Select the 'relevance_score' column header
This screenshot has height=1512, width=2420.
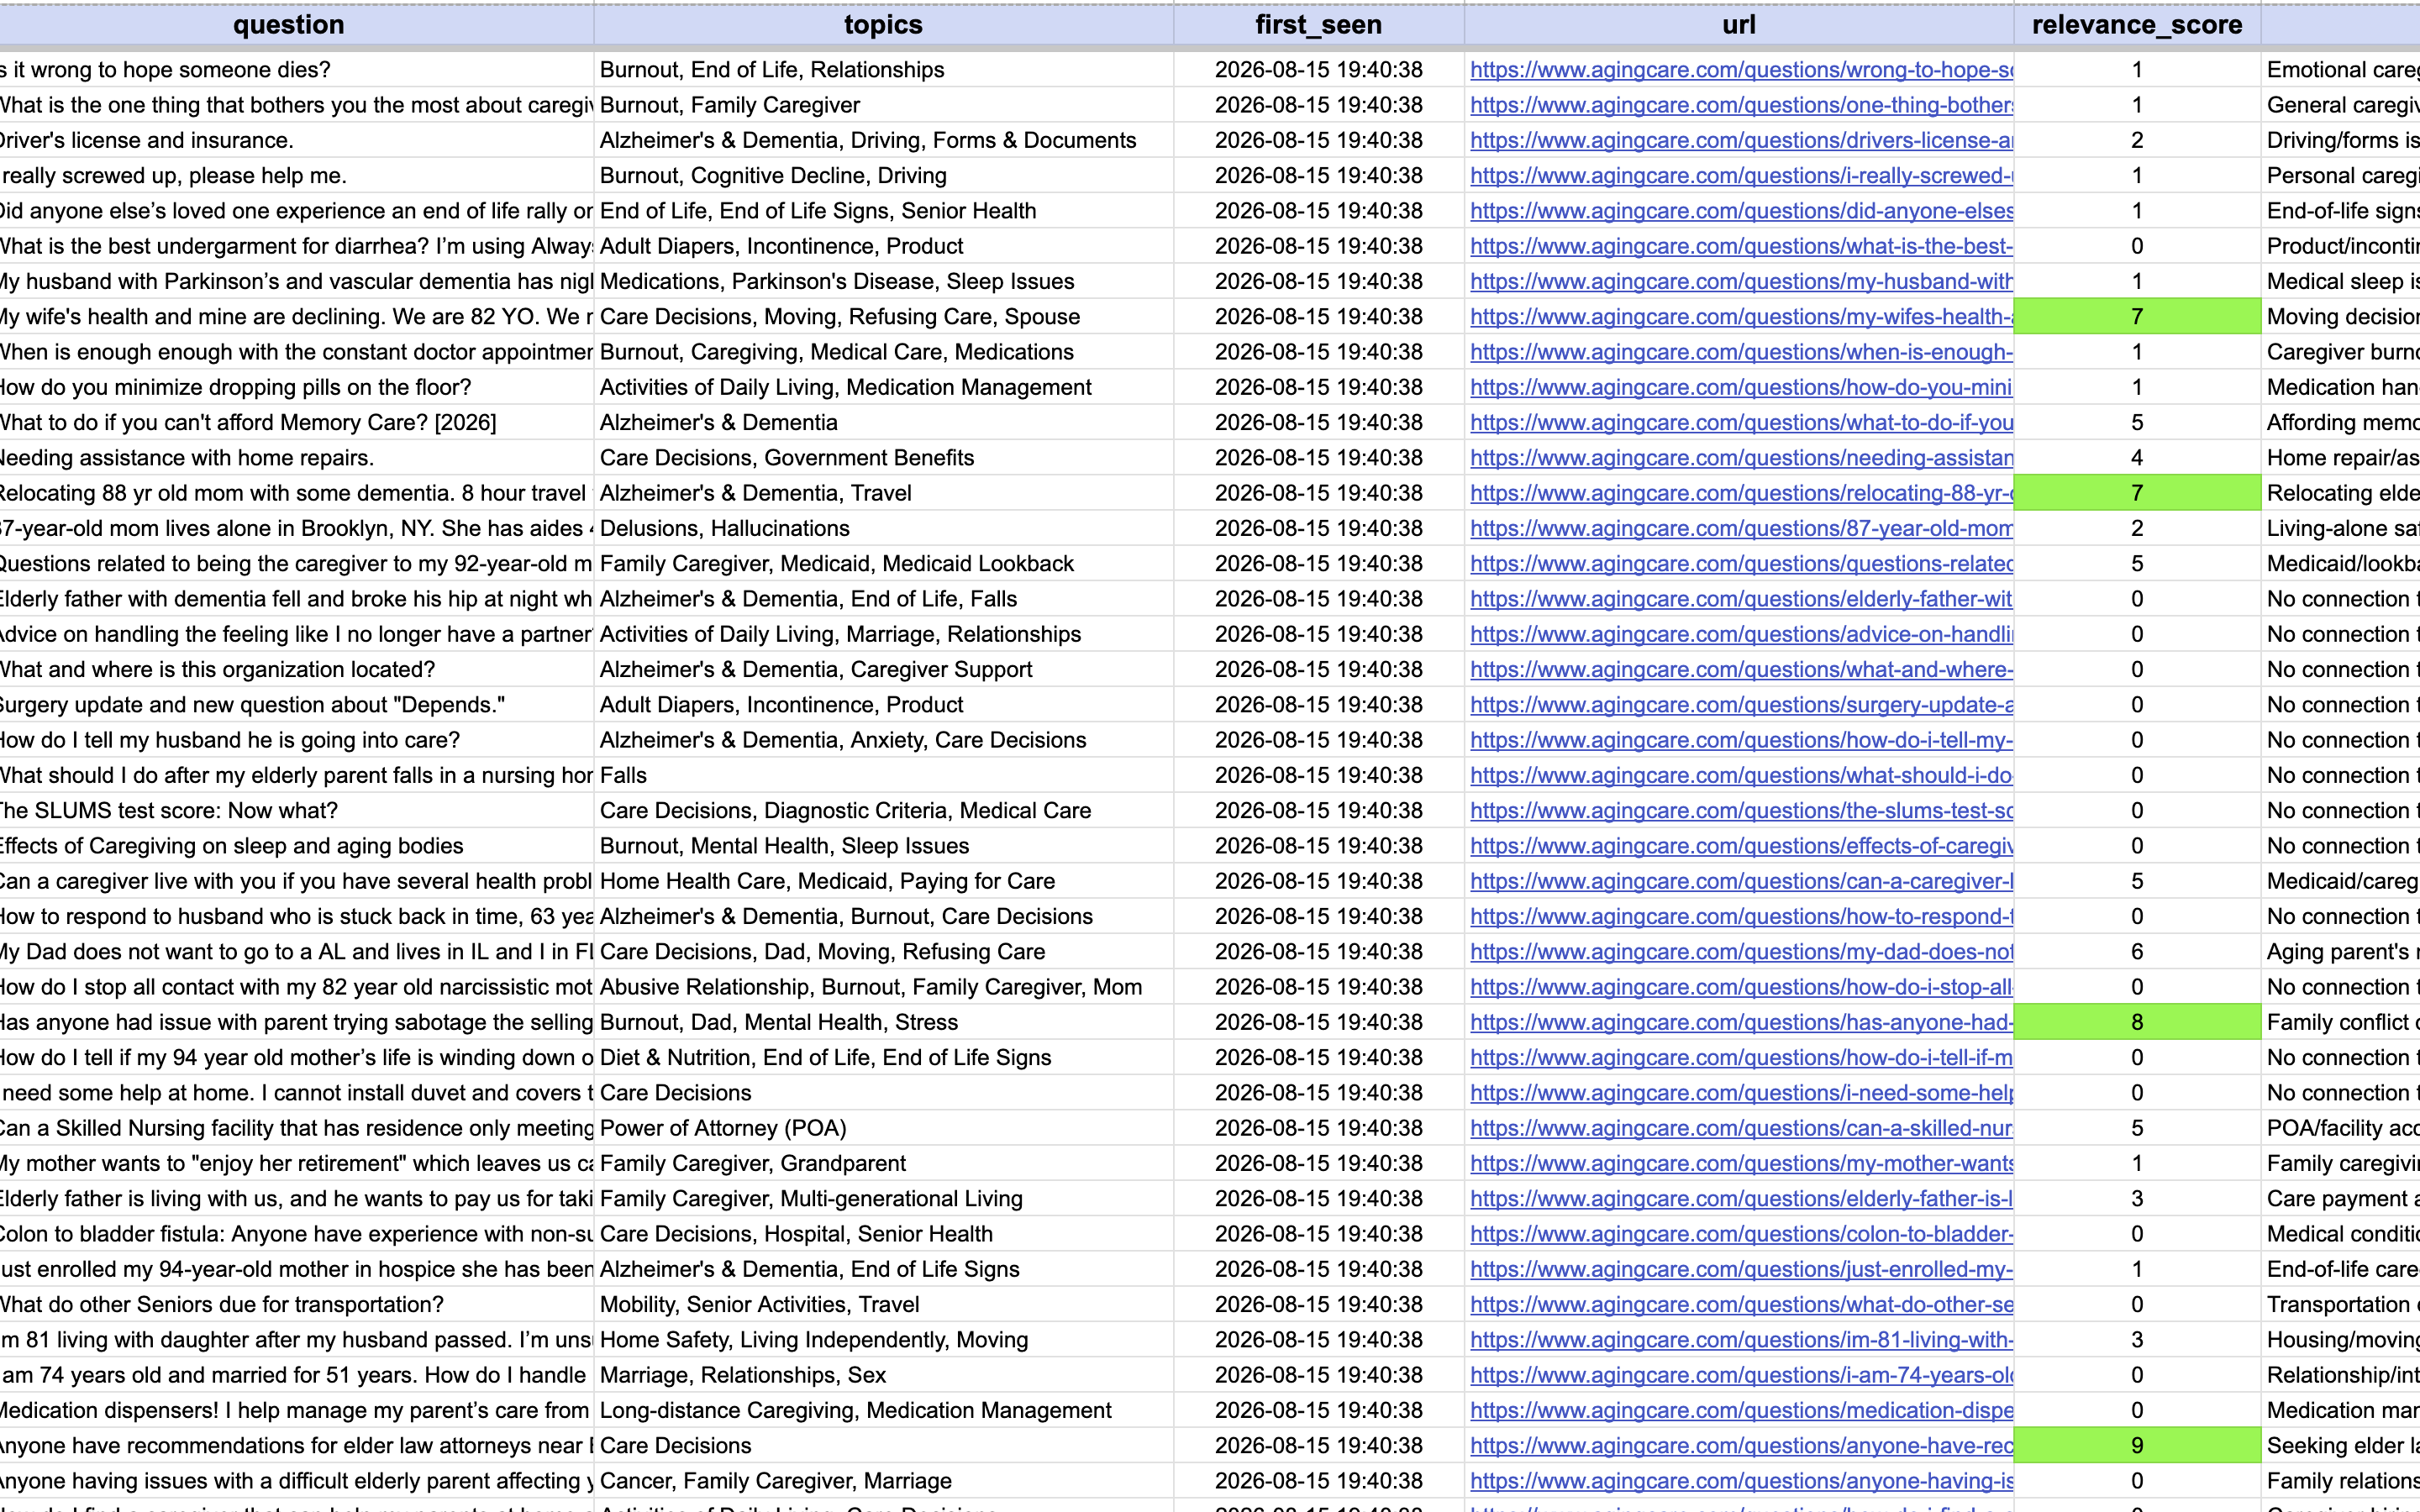[2137, 25]
